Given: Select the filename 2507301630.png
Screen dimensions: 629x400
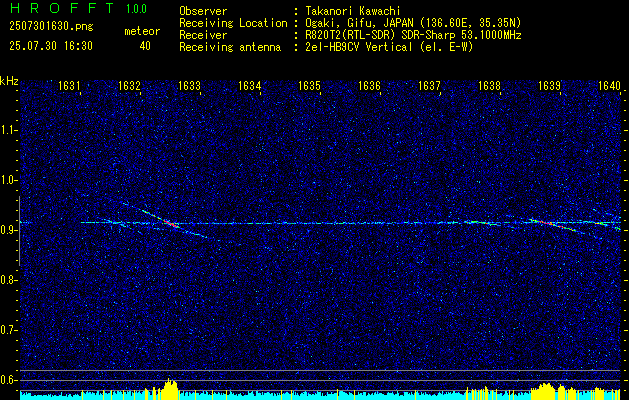Looking at the screenshot, I should (51, 27).
